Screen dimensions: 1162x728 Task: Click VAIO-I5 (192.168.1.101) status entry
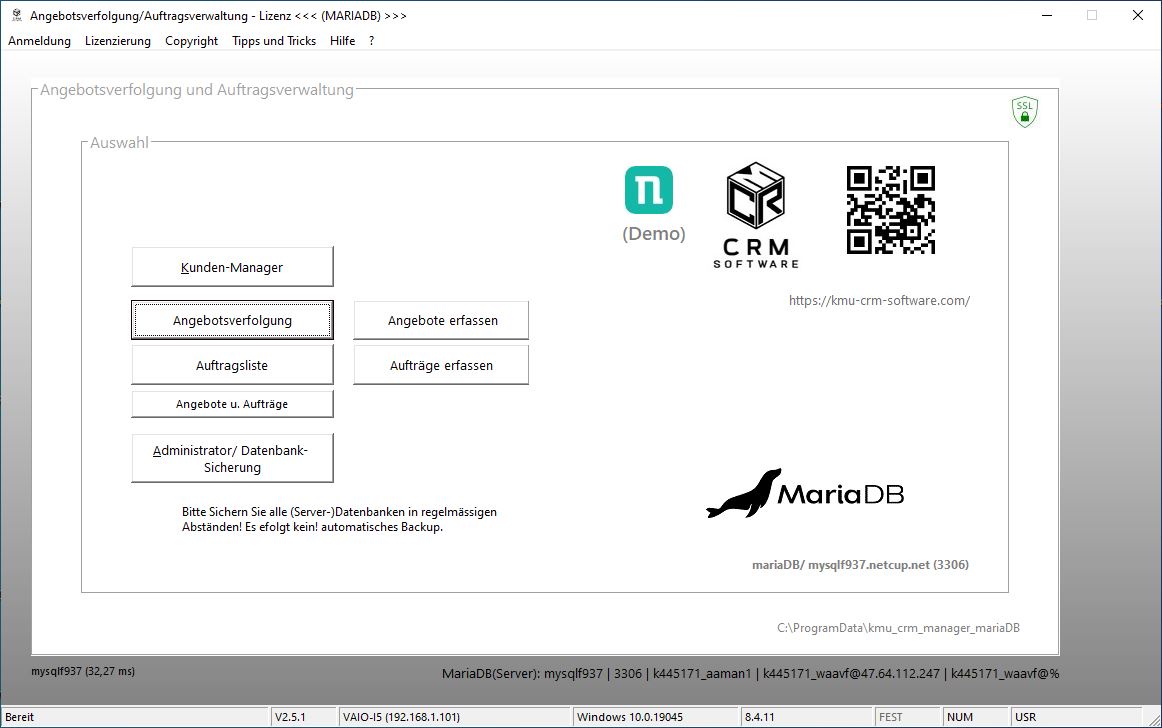point(454,717)
